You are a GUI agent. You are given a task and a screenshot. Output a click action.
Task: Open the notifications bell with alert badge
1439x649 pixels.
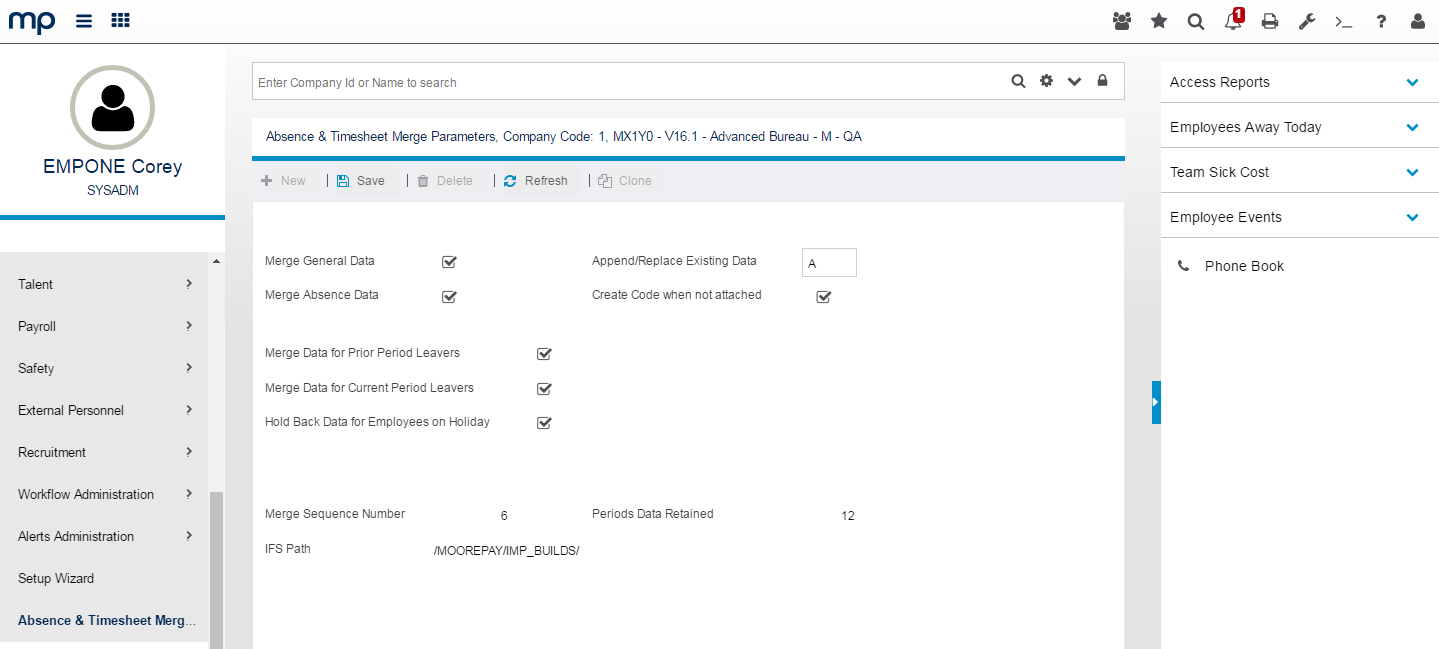point(1233,20)
